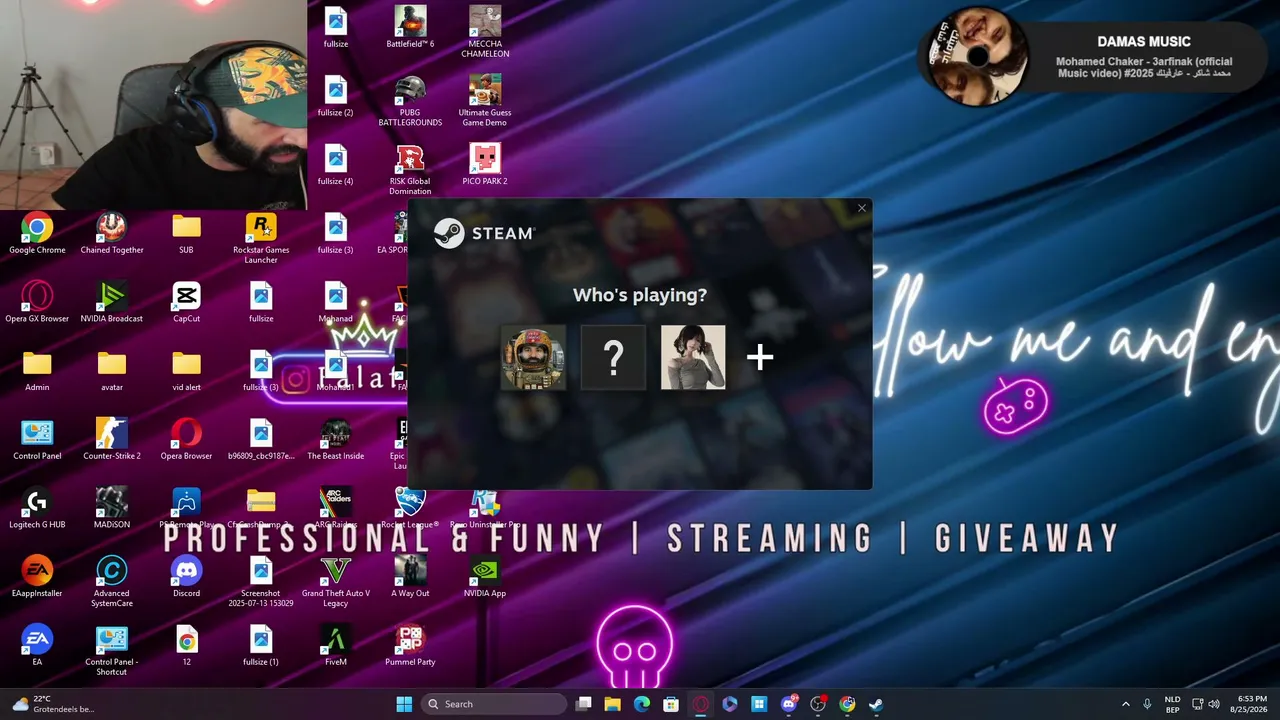The image size is (1280, 720).
Task: Select the fullsize (1) image file
Action: coord(261,646)
